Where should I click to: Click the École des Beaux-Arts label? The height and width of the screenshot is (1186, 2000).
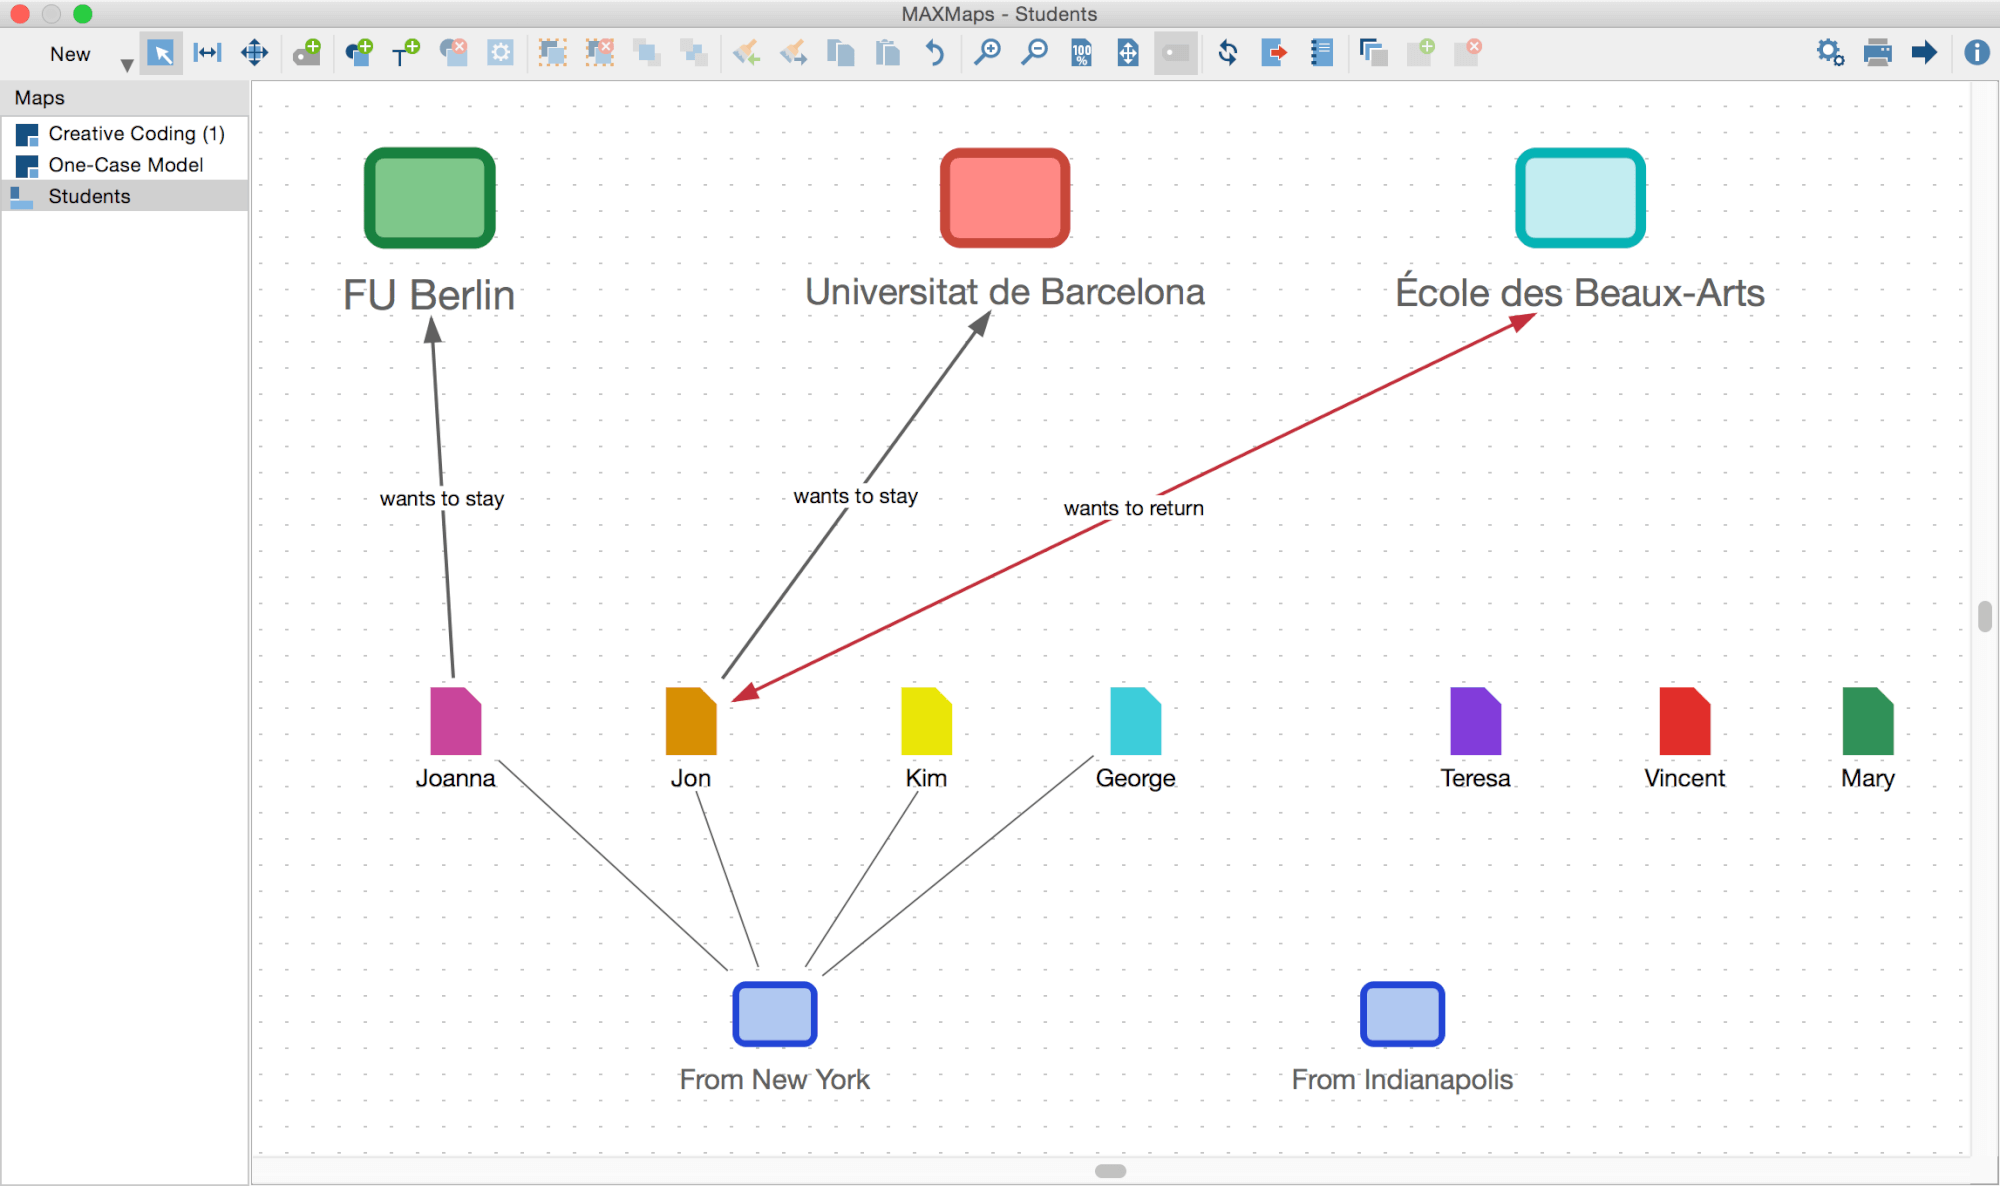click(x=1580, y=292)
